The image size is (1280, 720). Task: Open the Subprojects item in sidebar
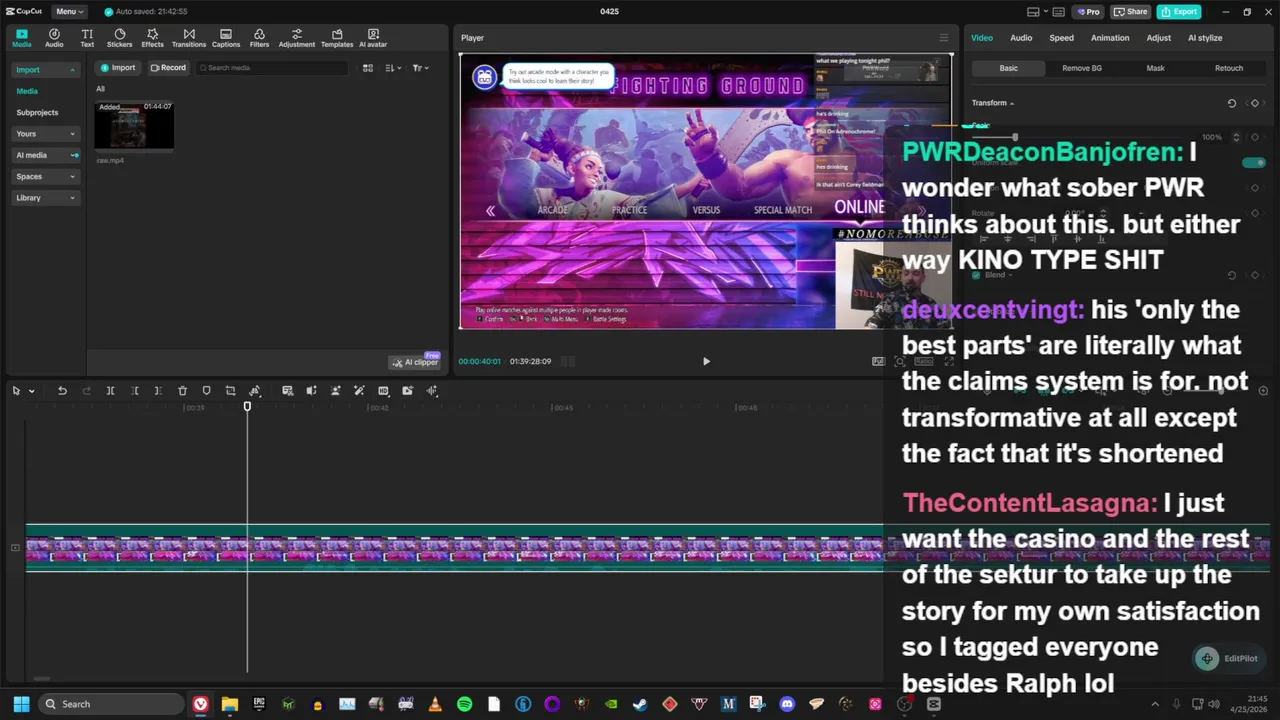(37, 112)
